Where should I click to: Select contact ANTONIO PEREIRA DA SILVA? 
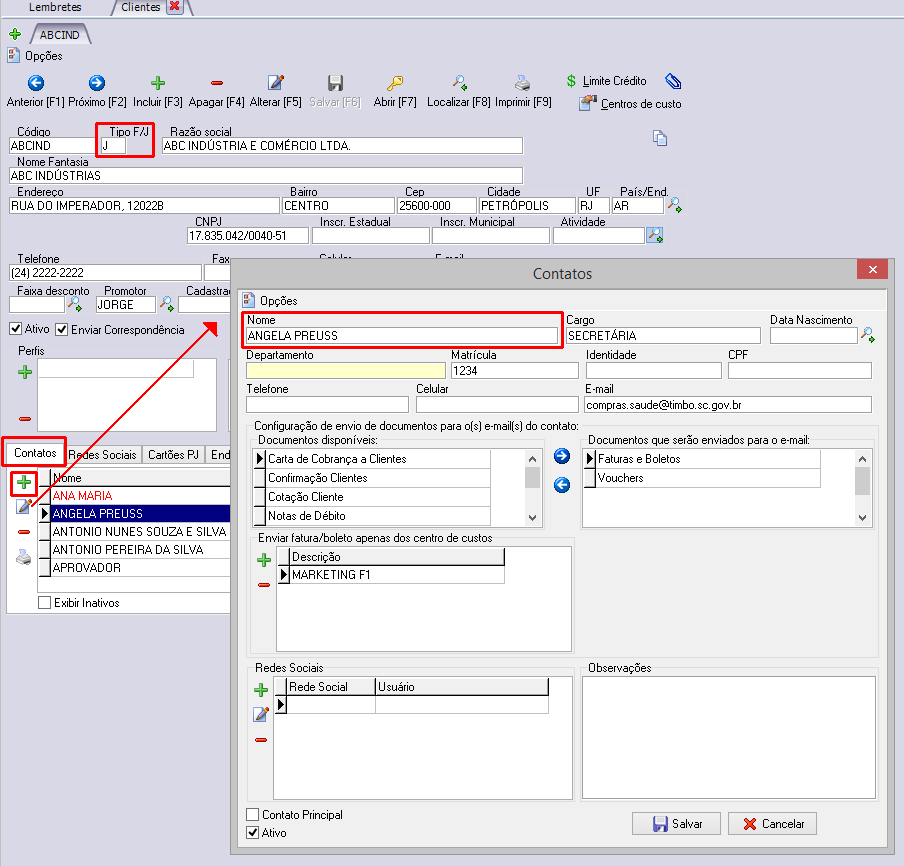point(140,550)
